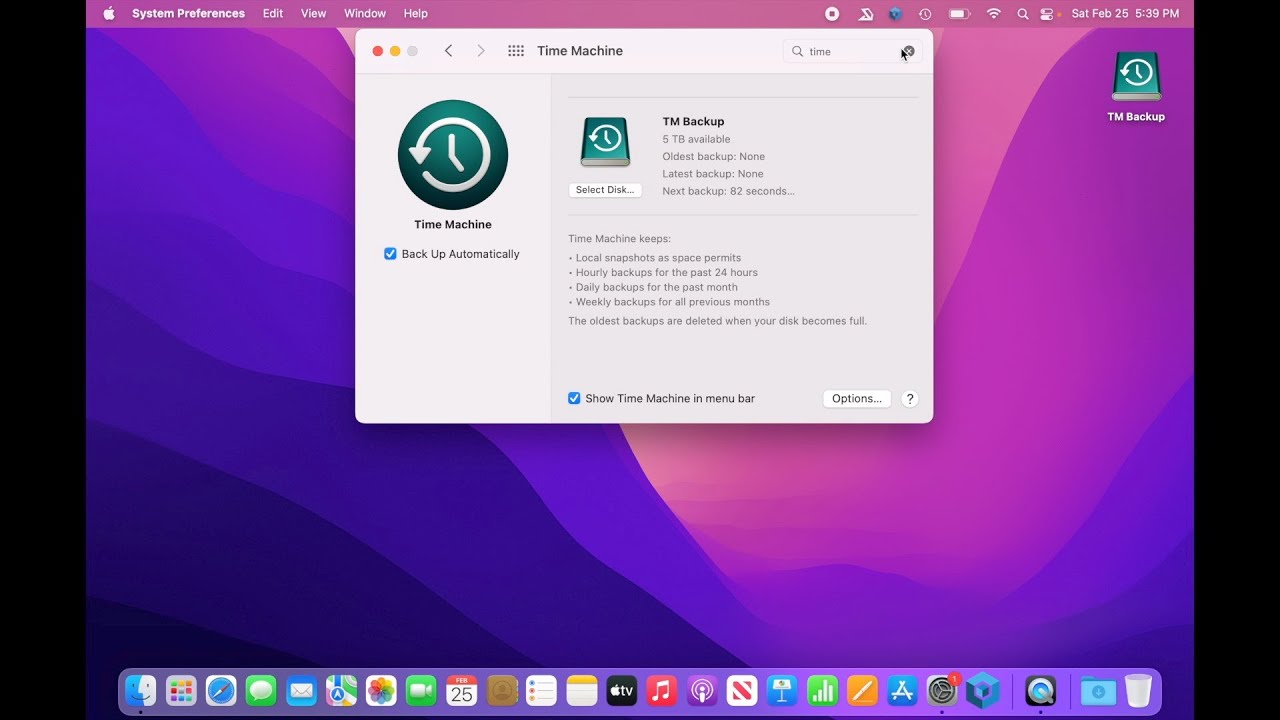This screenshot has width=1280, height=720.
Task: Toggle Back Up Automatically checkbox
Action: click(x=390, y=254)
